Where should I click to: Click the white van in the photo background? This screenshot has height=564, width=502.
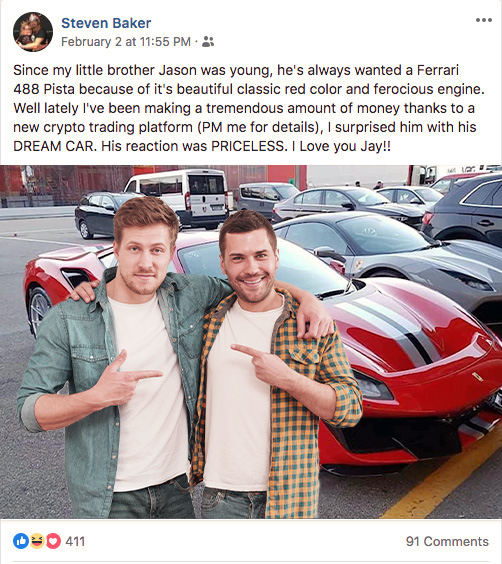coord(180,196)
